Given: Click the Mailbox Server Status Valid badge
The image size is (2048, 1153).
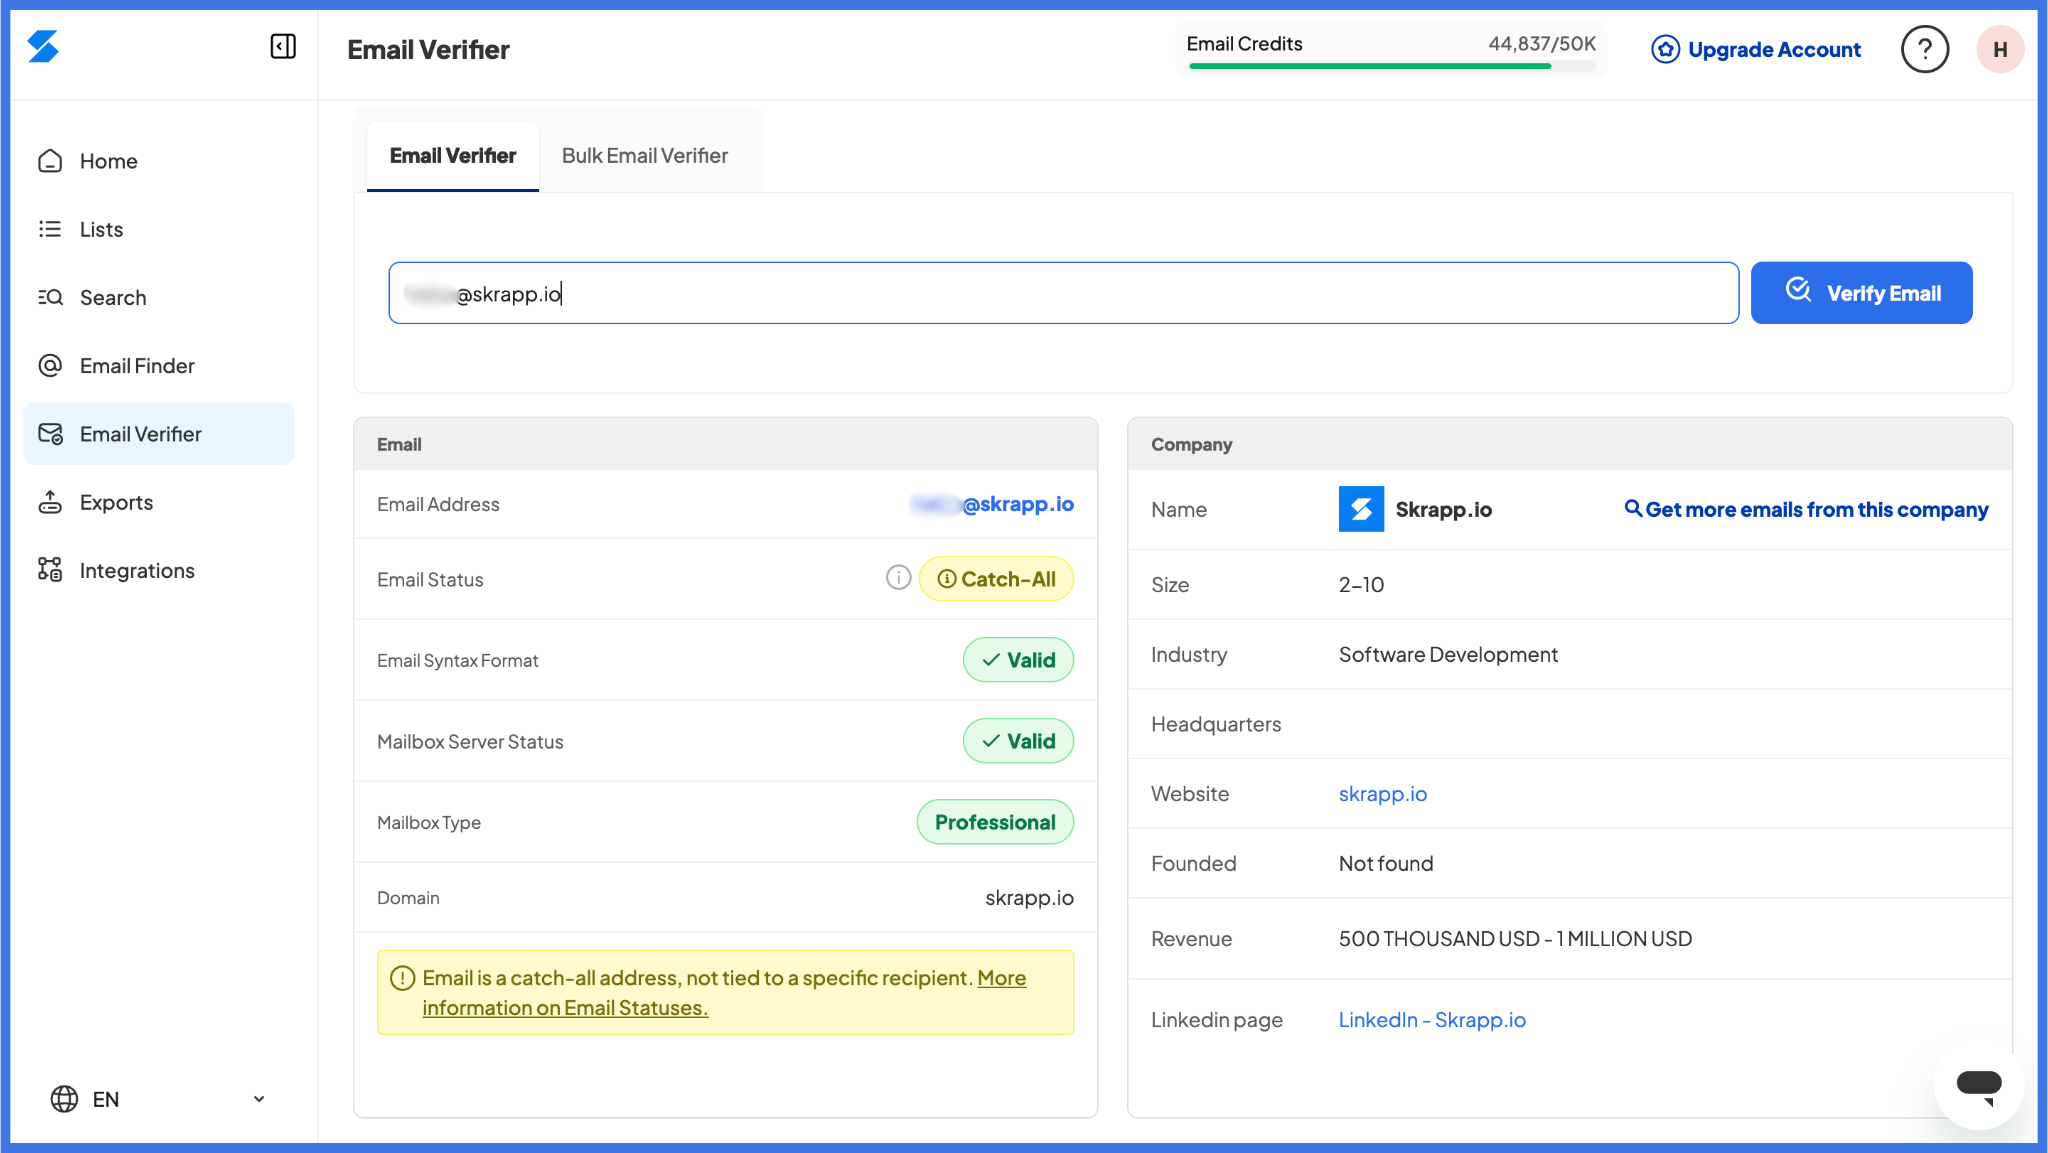Looking at the screenshot, I should pos(1018,741).
